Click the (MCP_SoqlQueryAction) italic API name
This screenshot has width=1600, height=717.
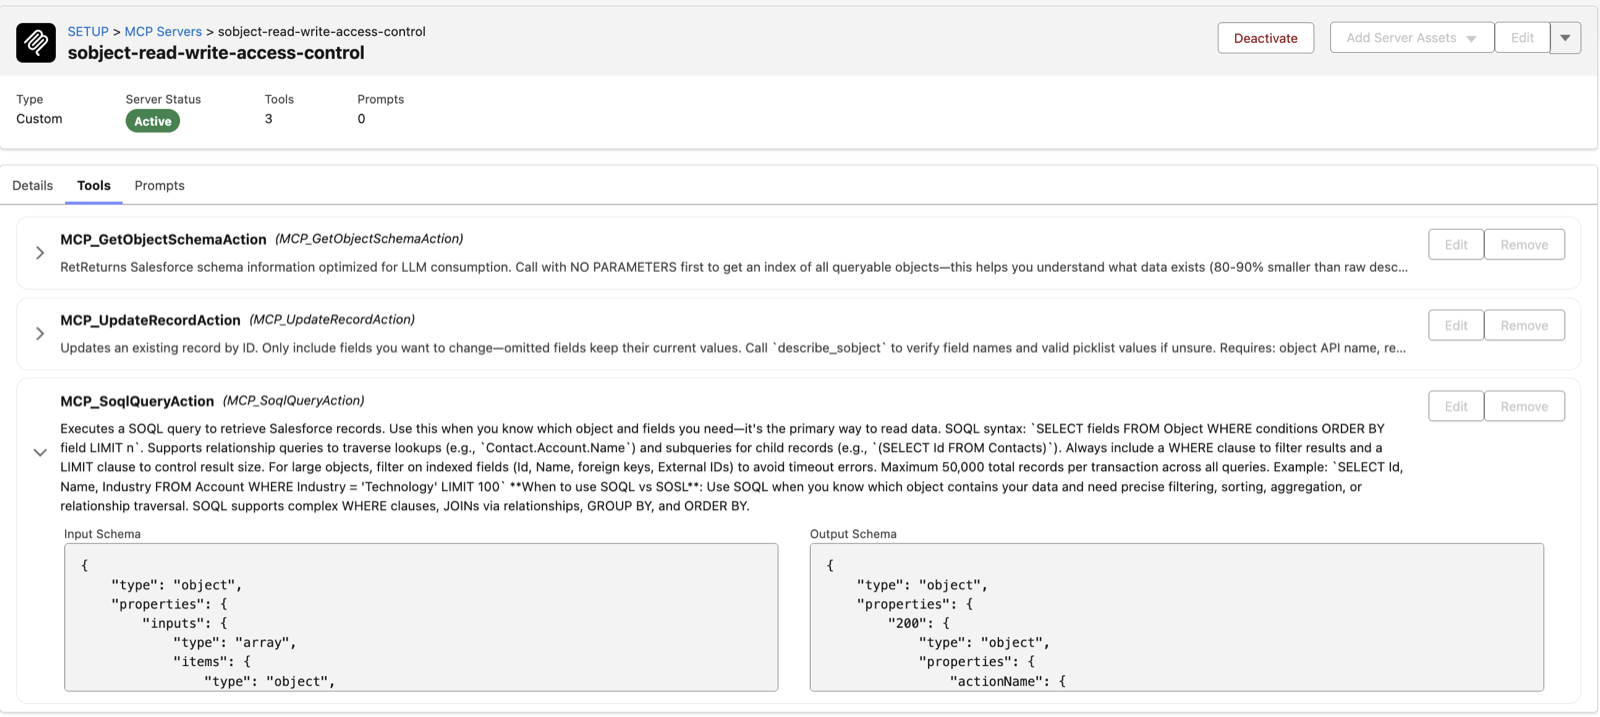click(293, 400)
